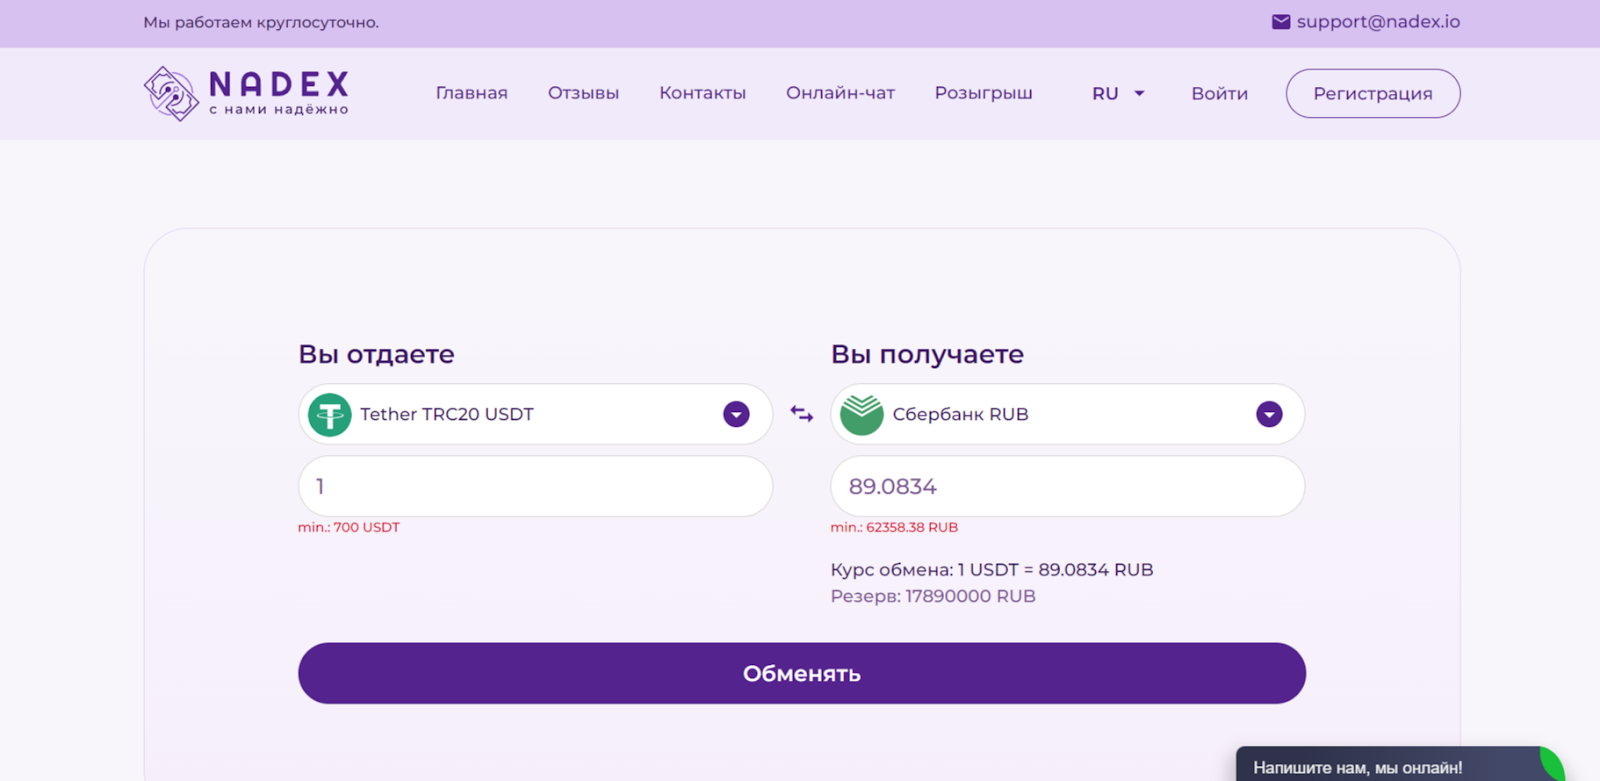Click the 'min.: 700 USDT' hint

[x=349, y=527]
